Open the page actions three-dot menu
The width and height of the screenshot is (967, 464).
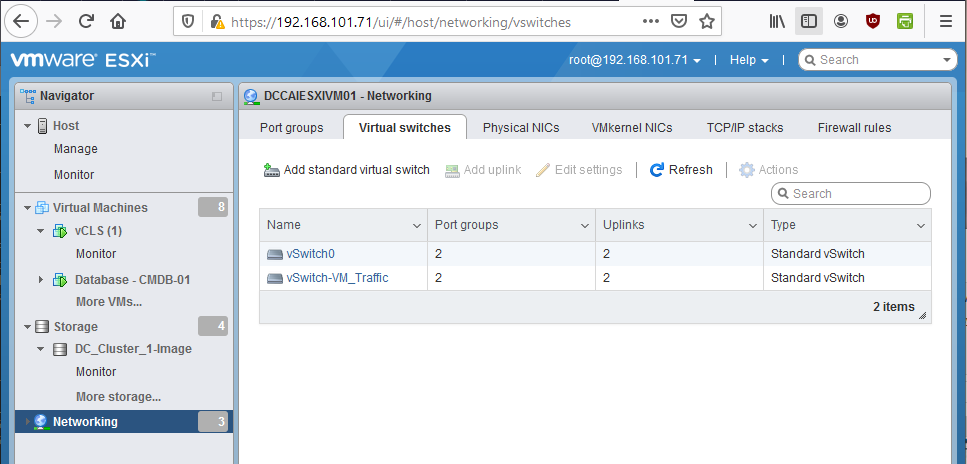[x=651, y=22]
